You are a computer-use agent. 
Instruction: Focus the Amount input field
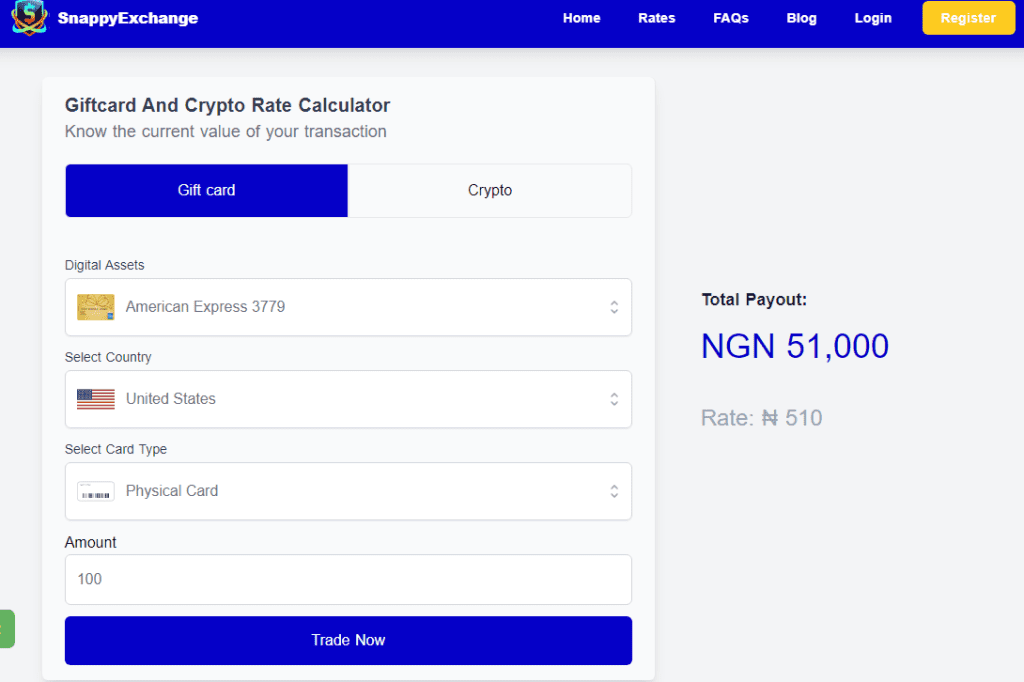point(348,579)
